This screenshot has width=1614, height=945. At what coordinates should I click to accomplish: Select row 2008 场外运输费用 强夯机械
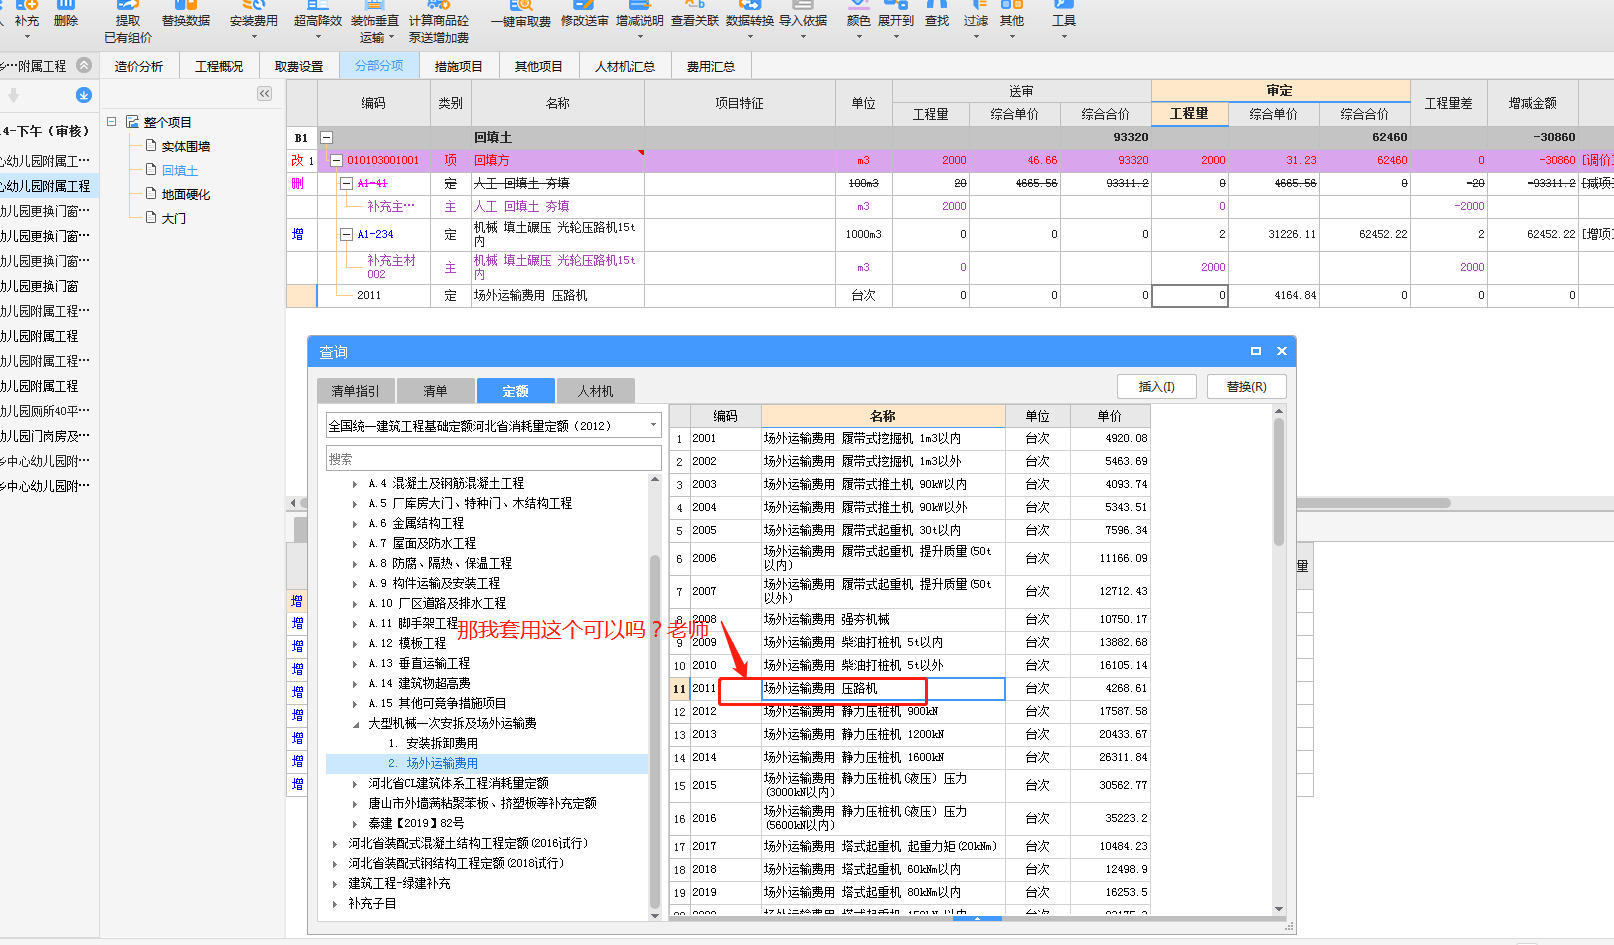click(910, 619)
